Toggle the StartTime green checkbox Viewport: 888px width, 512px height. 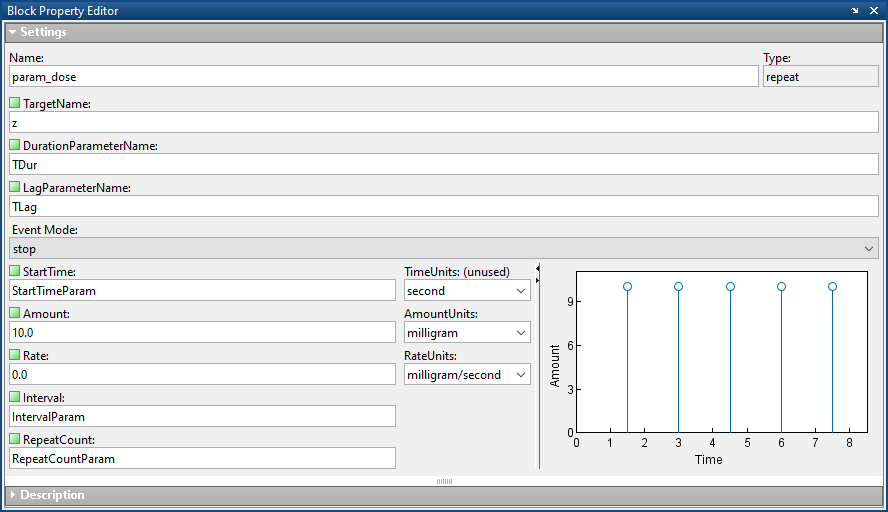pos(15,271)
